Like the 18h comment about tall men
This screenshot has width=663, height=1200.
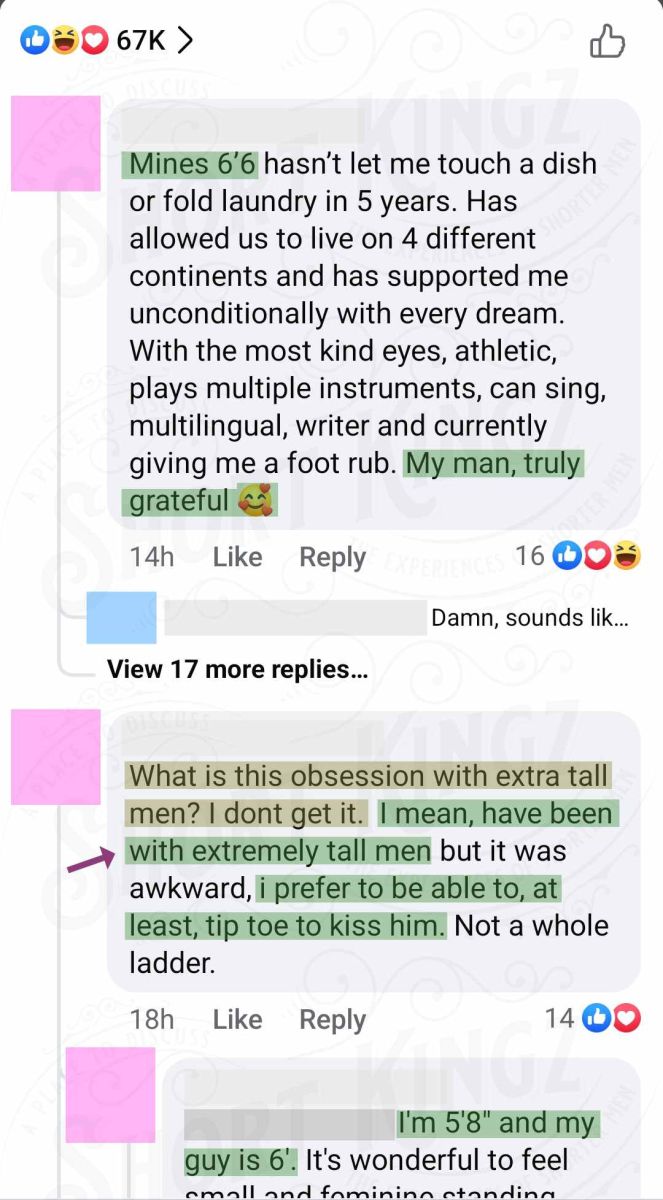coord(237,1019)
